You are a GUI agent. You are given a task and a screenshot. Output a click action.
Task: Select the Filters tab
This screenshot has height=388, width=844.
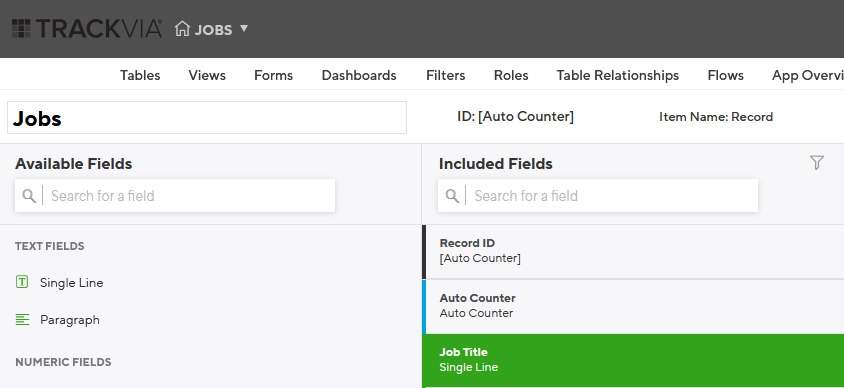click(446, 75)
